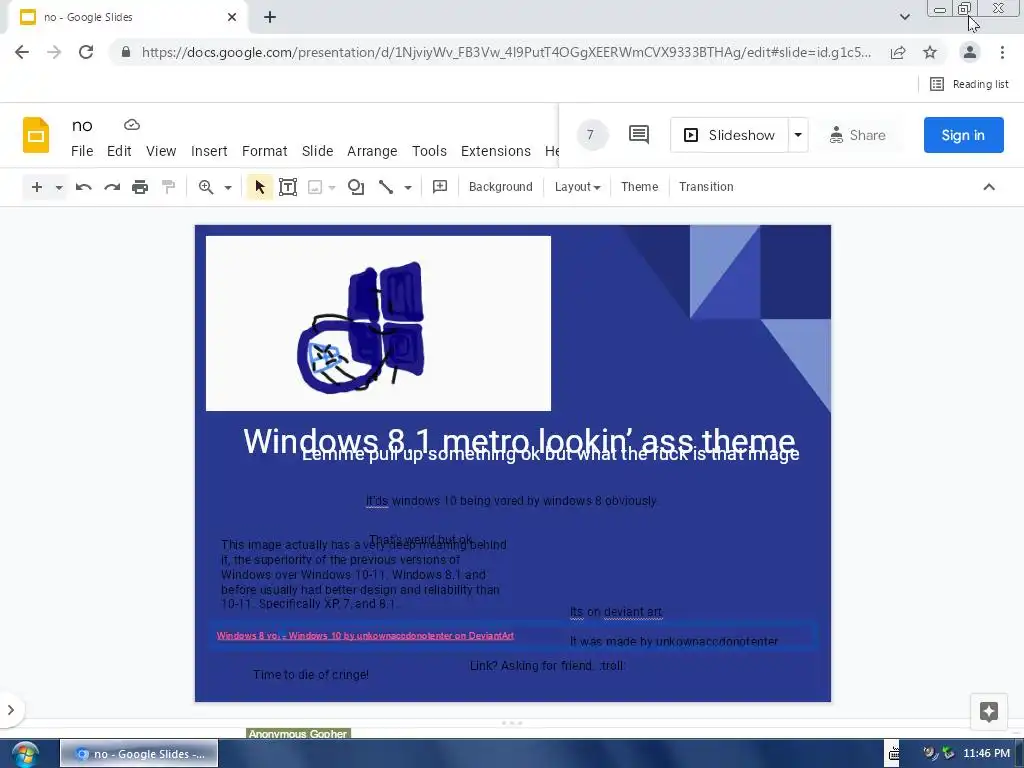Open the Slideshow options dropdown arrow
This screenshot has height=768, width=1024.
click(798, 135)
